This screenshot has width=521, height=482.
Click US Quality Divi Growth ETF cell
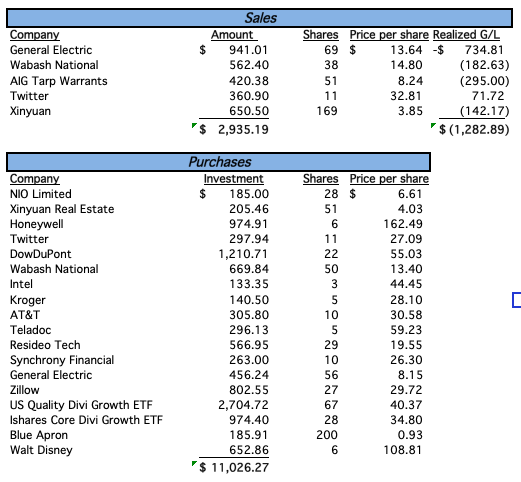81,405
